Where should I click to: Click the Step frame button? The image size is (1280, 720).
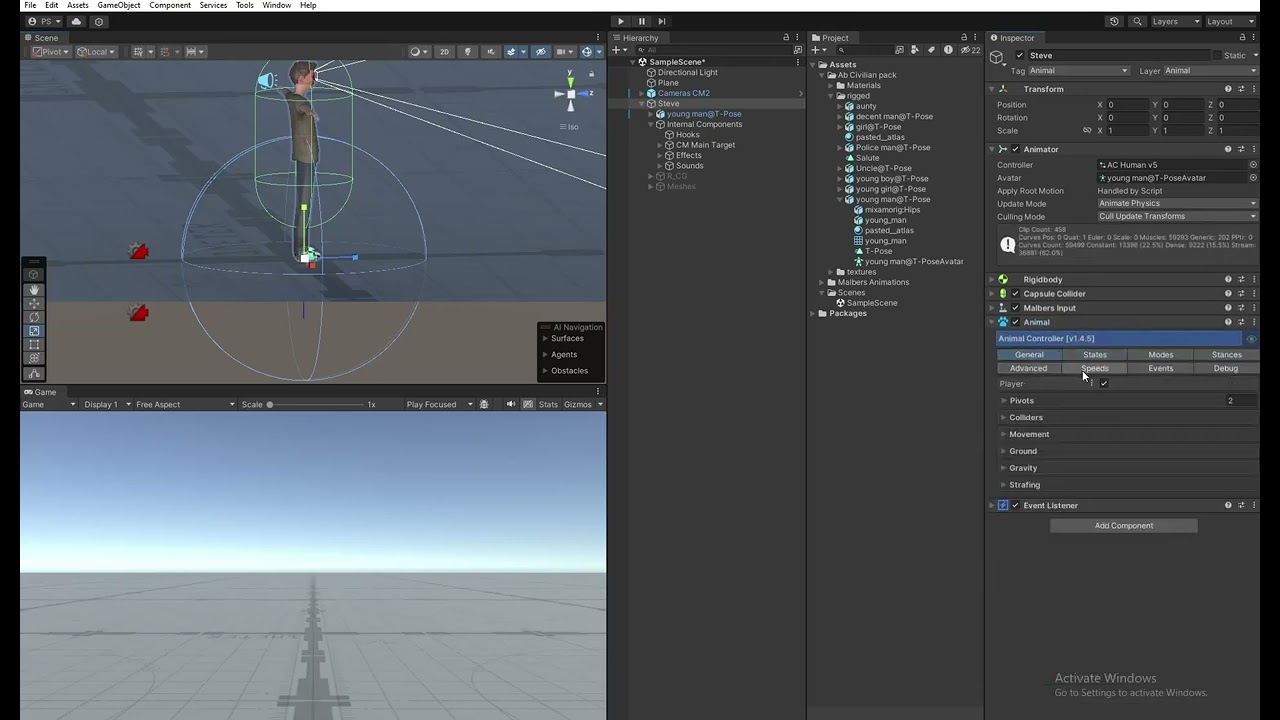[x=662, y=21]
